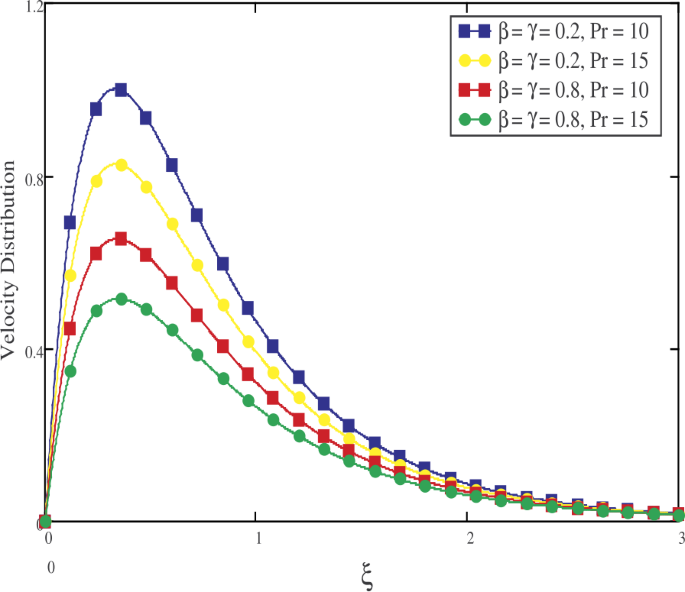
Task: Click the 0.8 tick label on the y-axis
Action: [x=33, y=180]
